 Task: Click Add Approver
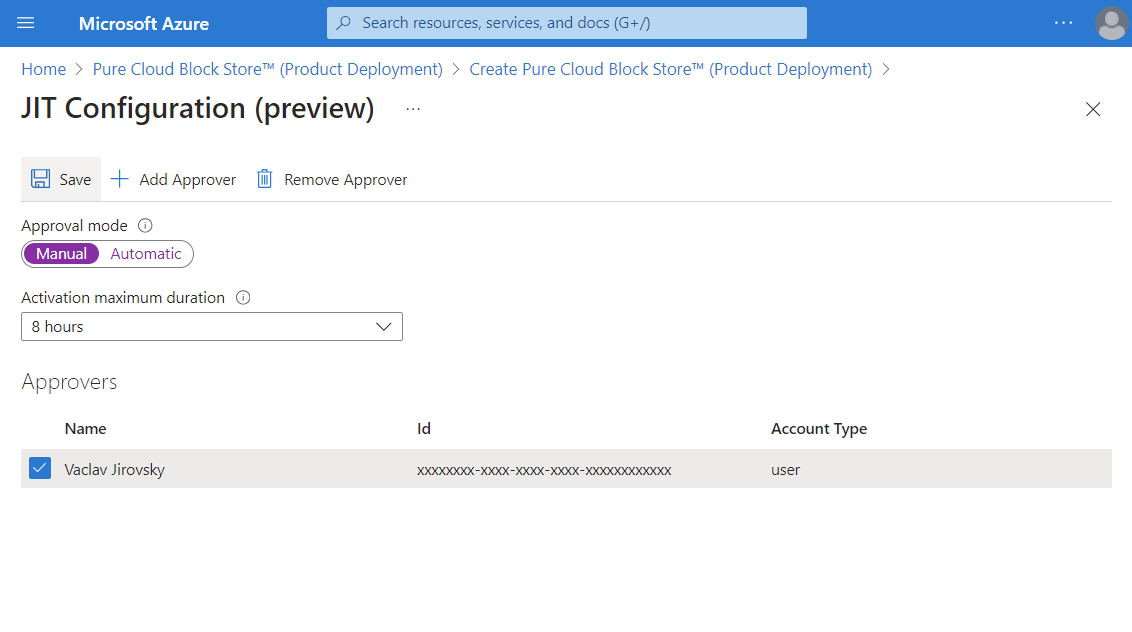173,179
